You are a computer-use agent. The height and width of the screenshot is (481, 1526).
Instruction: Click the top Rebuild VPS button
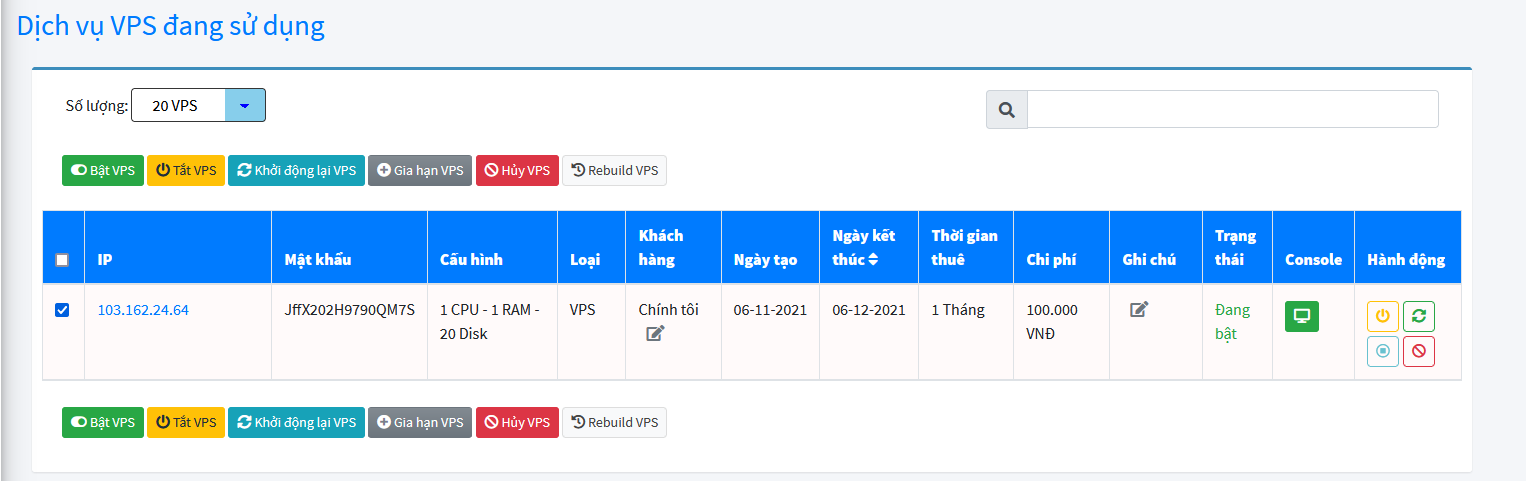(614, 171)
